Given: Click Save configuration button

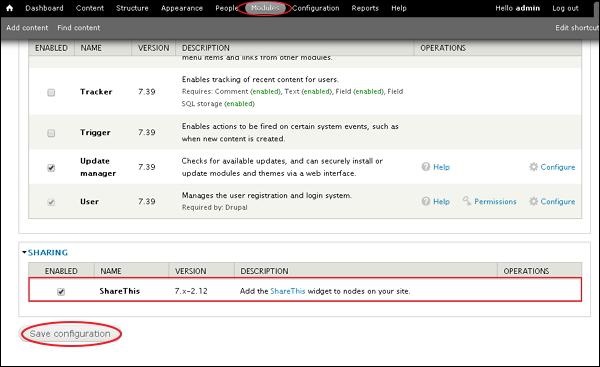Looking at the screenshot, I should click(x=70, y=334).
